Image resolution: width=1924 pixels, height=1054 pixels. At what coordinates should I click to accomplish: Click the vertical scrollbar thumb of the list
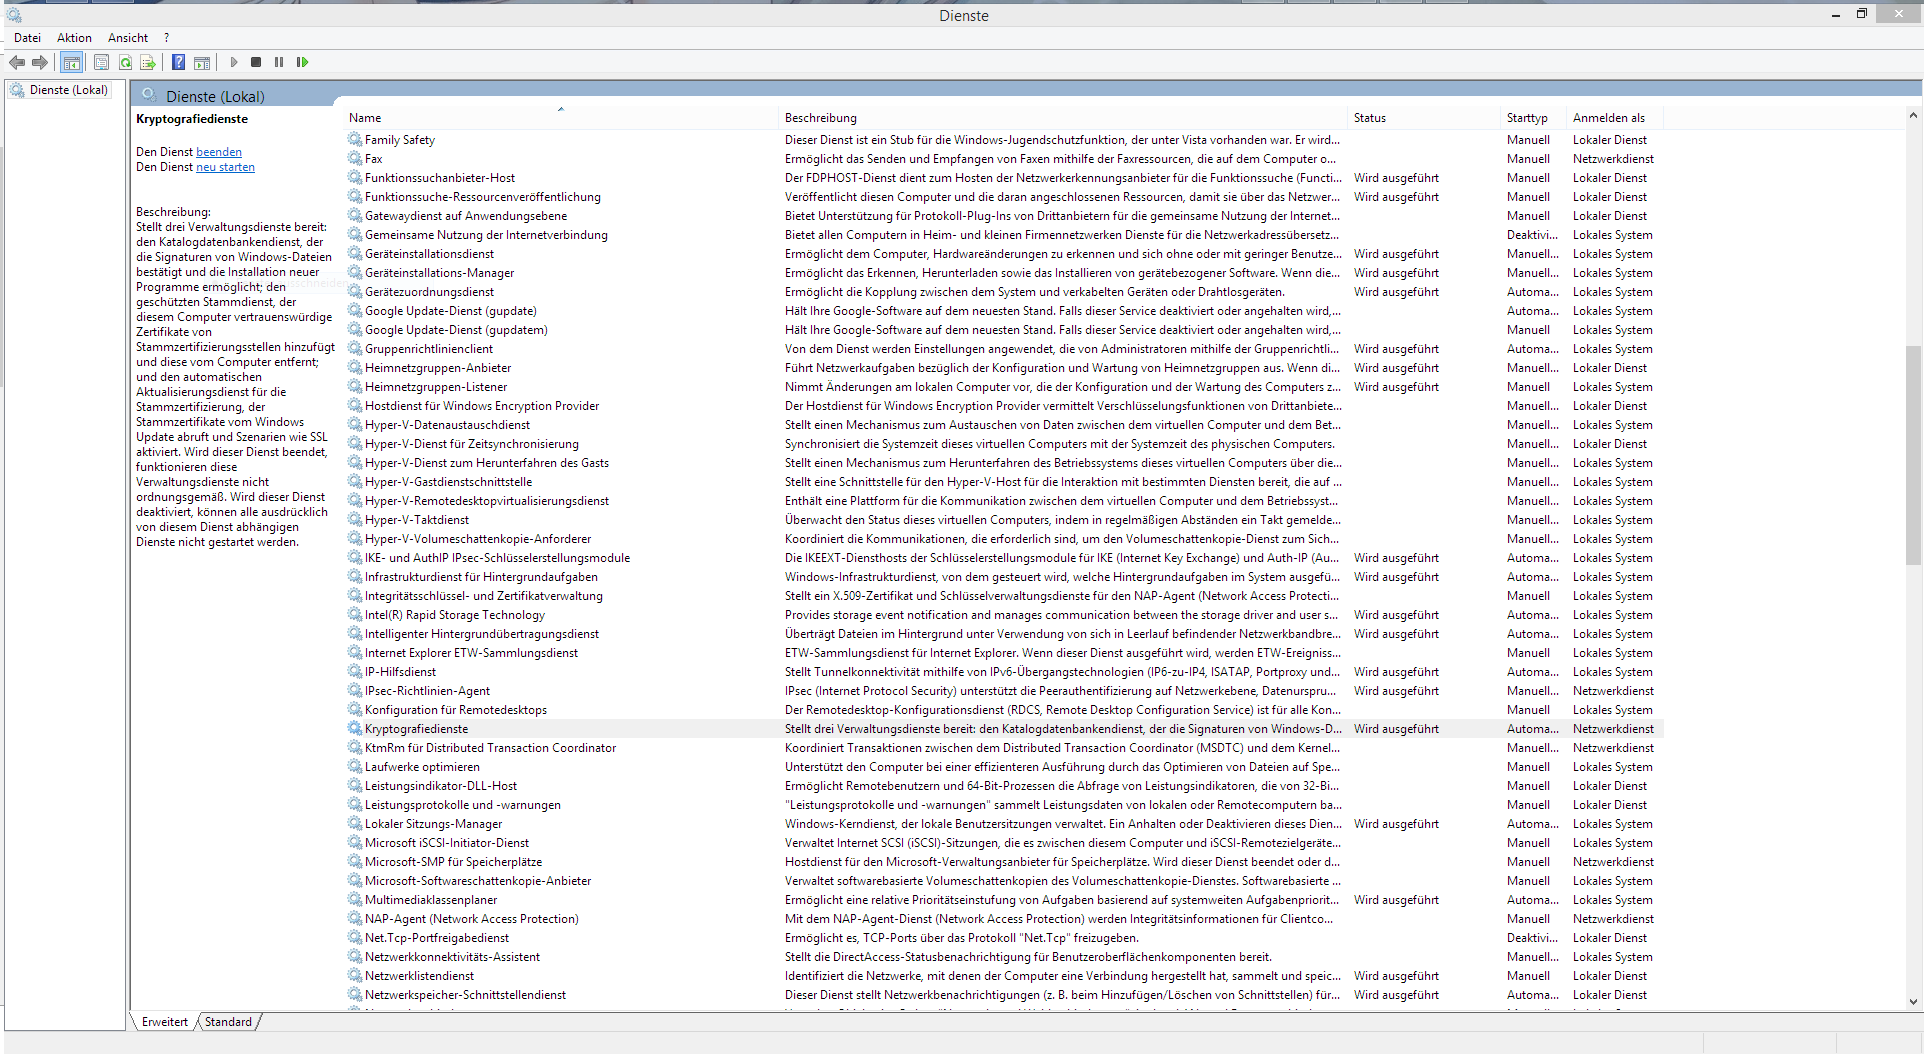pyautogui.click(x=1913, y=455)
